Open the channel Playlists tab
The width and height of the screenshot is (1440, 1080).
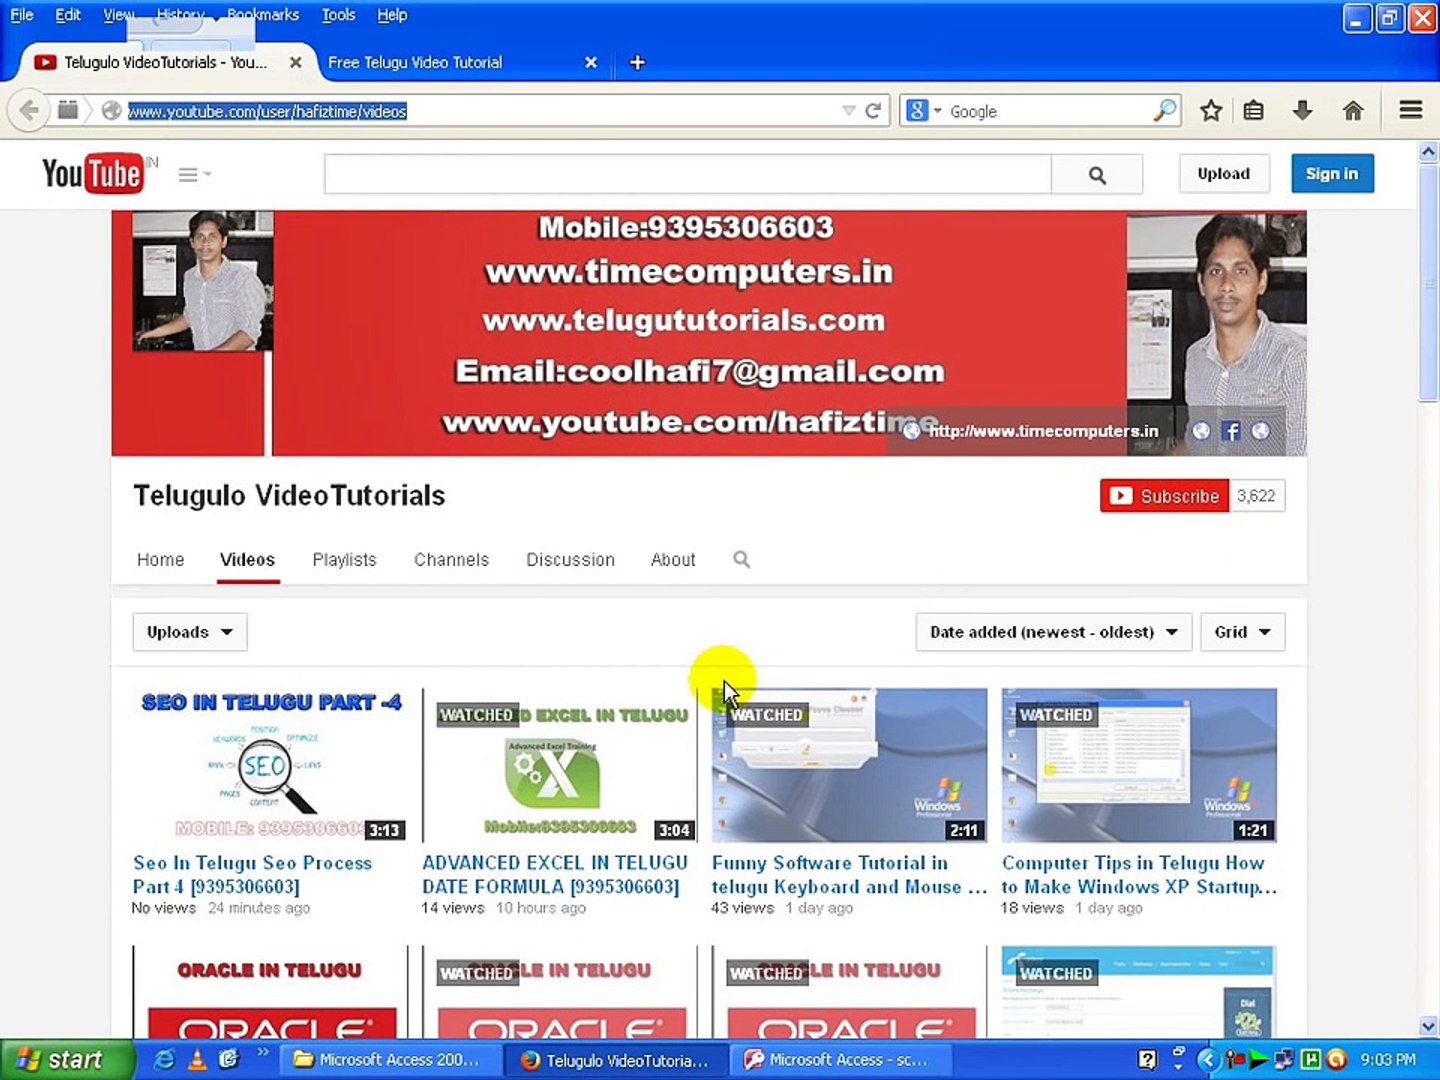(344, 560)
